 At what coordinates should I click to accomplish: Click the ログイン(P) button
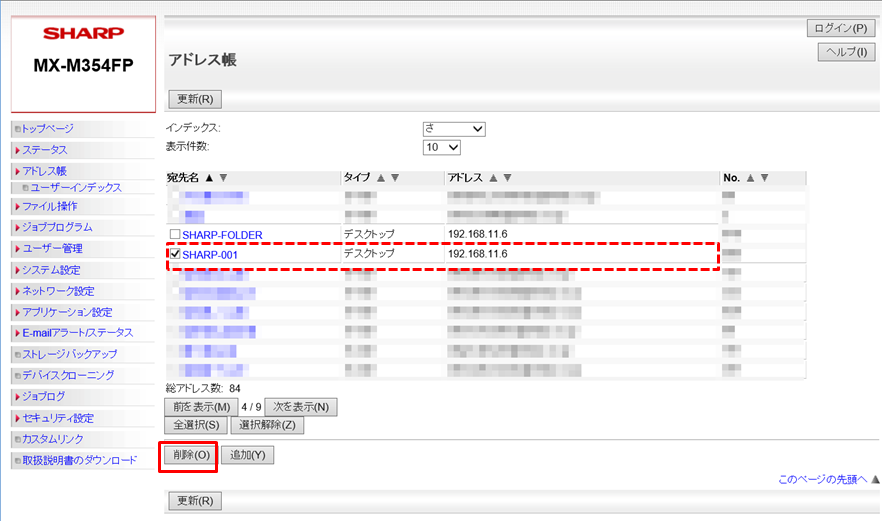click(x=841, y=28)
